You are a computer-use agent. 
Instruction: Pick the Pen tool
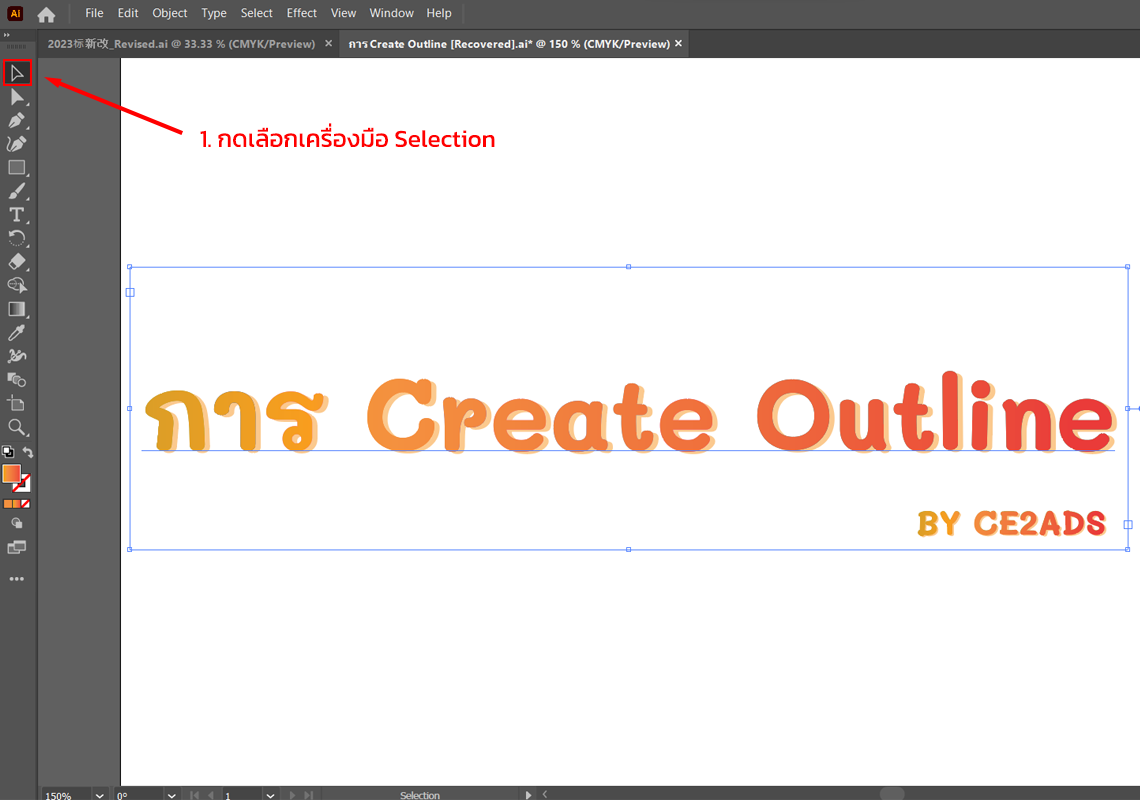click(x=17, y=121)
